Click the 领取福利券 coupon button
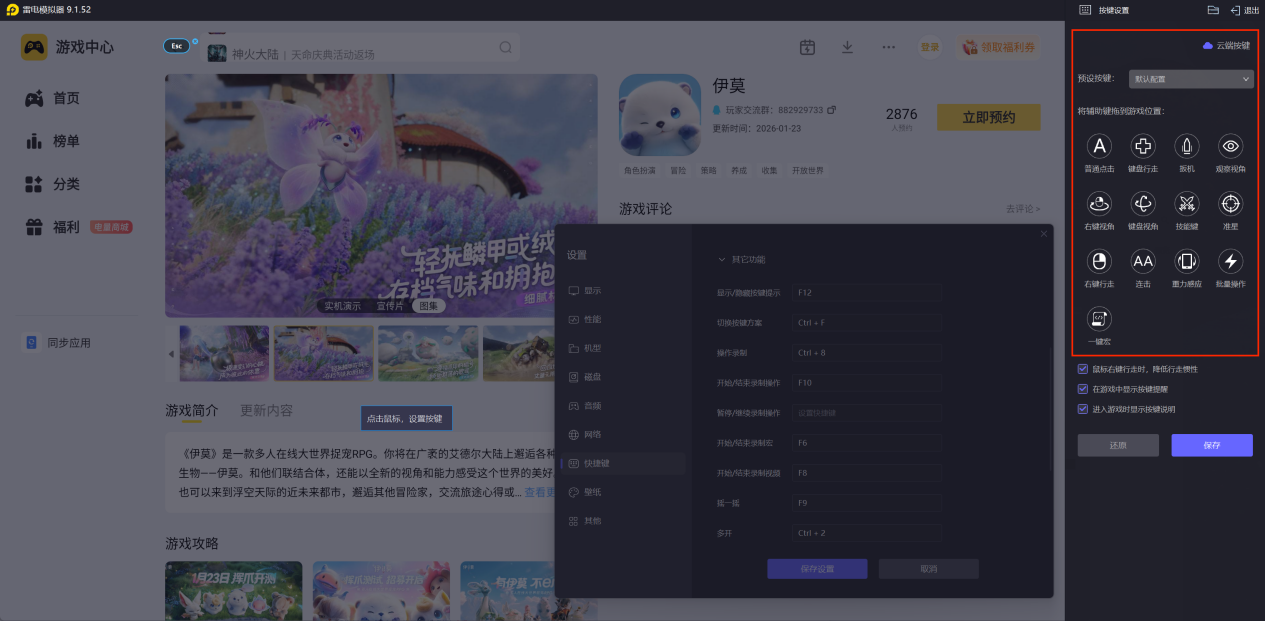Image resolution: width=1265 pixels, height=621 pixels. (x=999, y=47)
